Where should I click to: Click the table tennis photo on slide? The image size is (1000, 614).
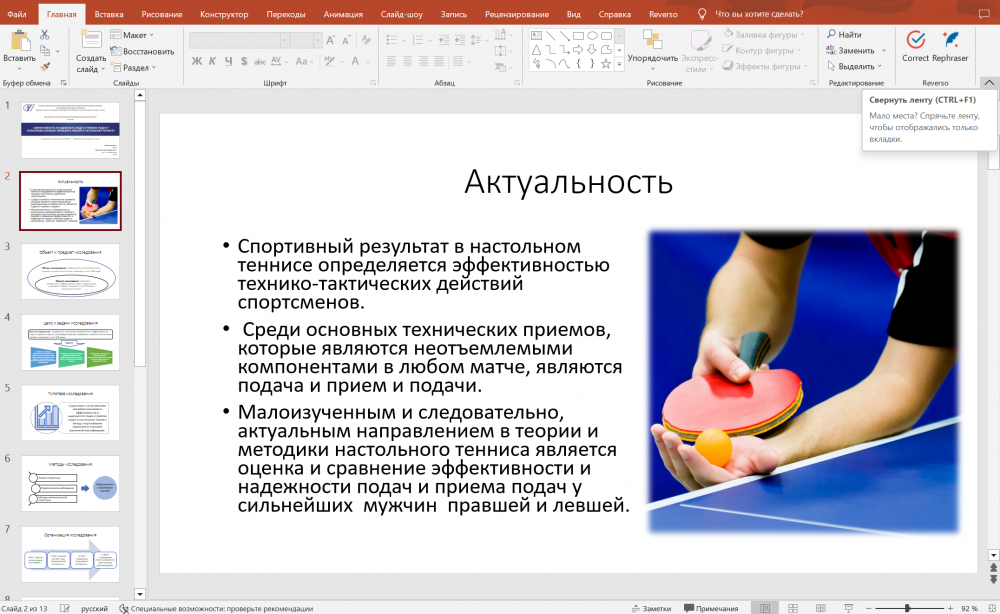[804, 381]
